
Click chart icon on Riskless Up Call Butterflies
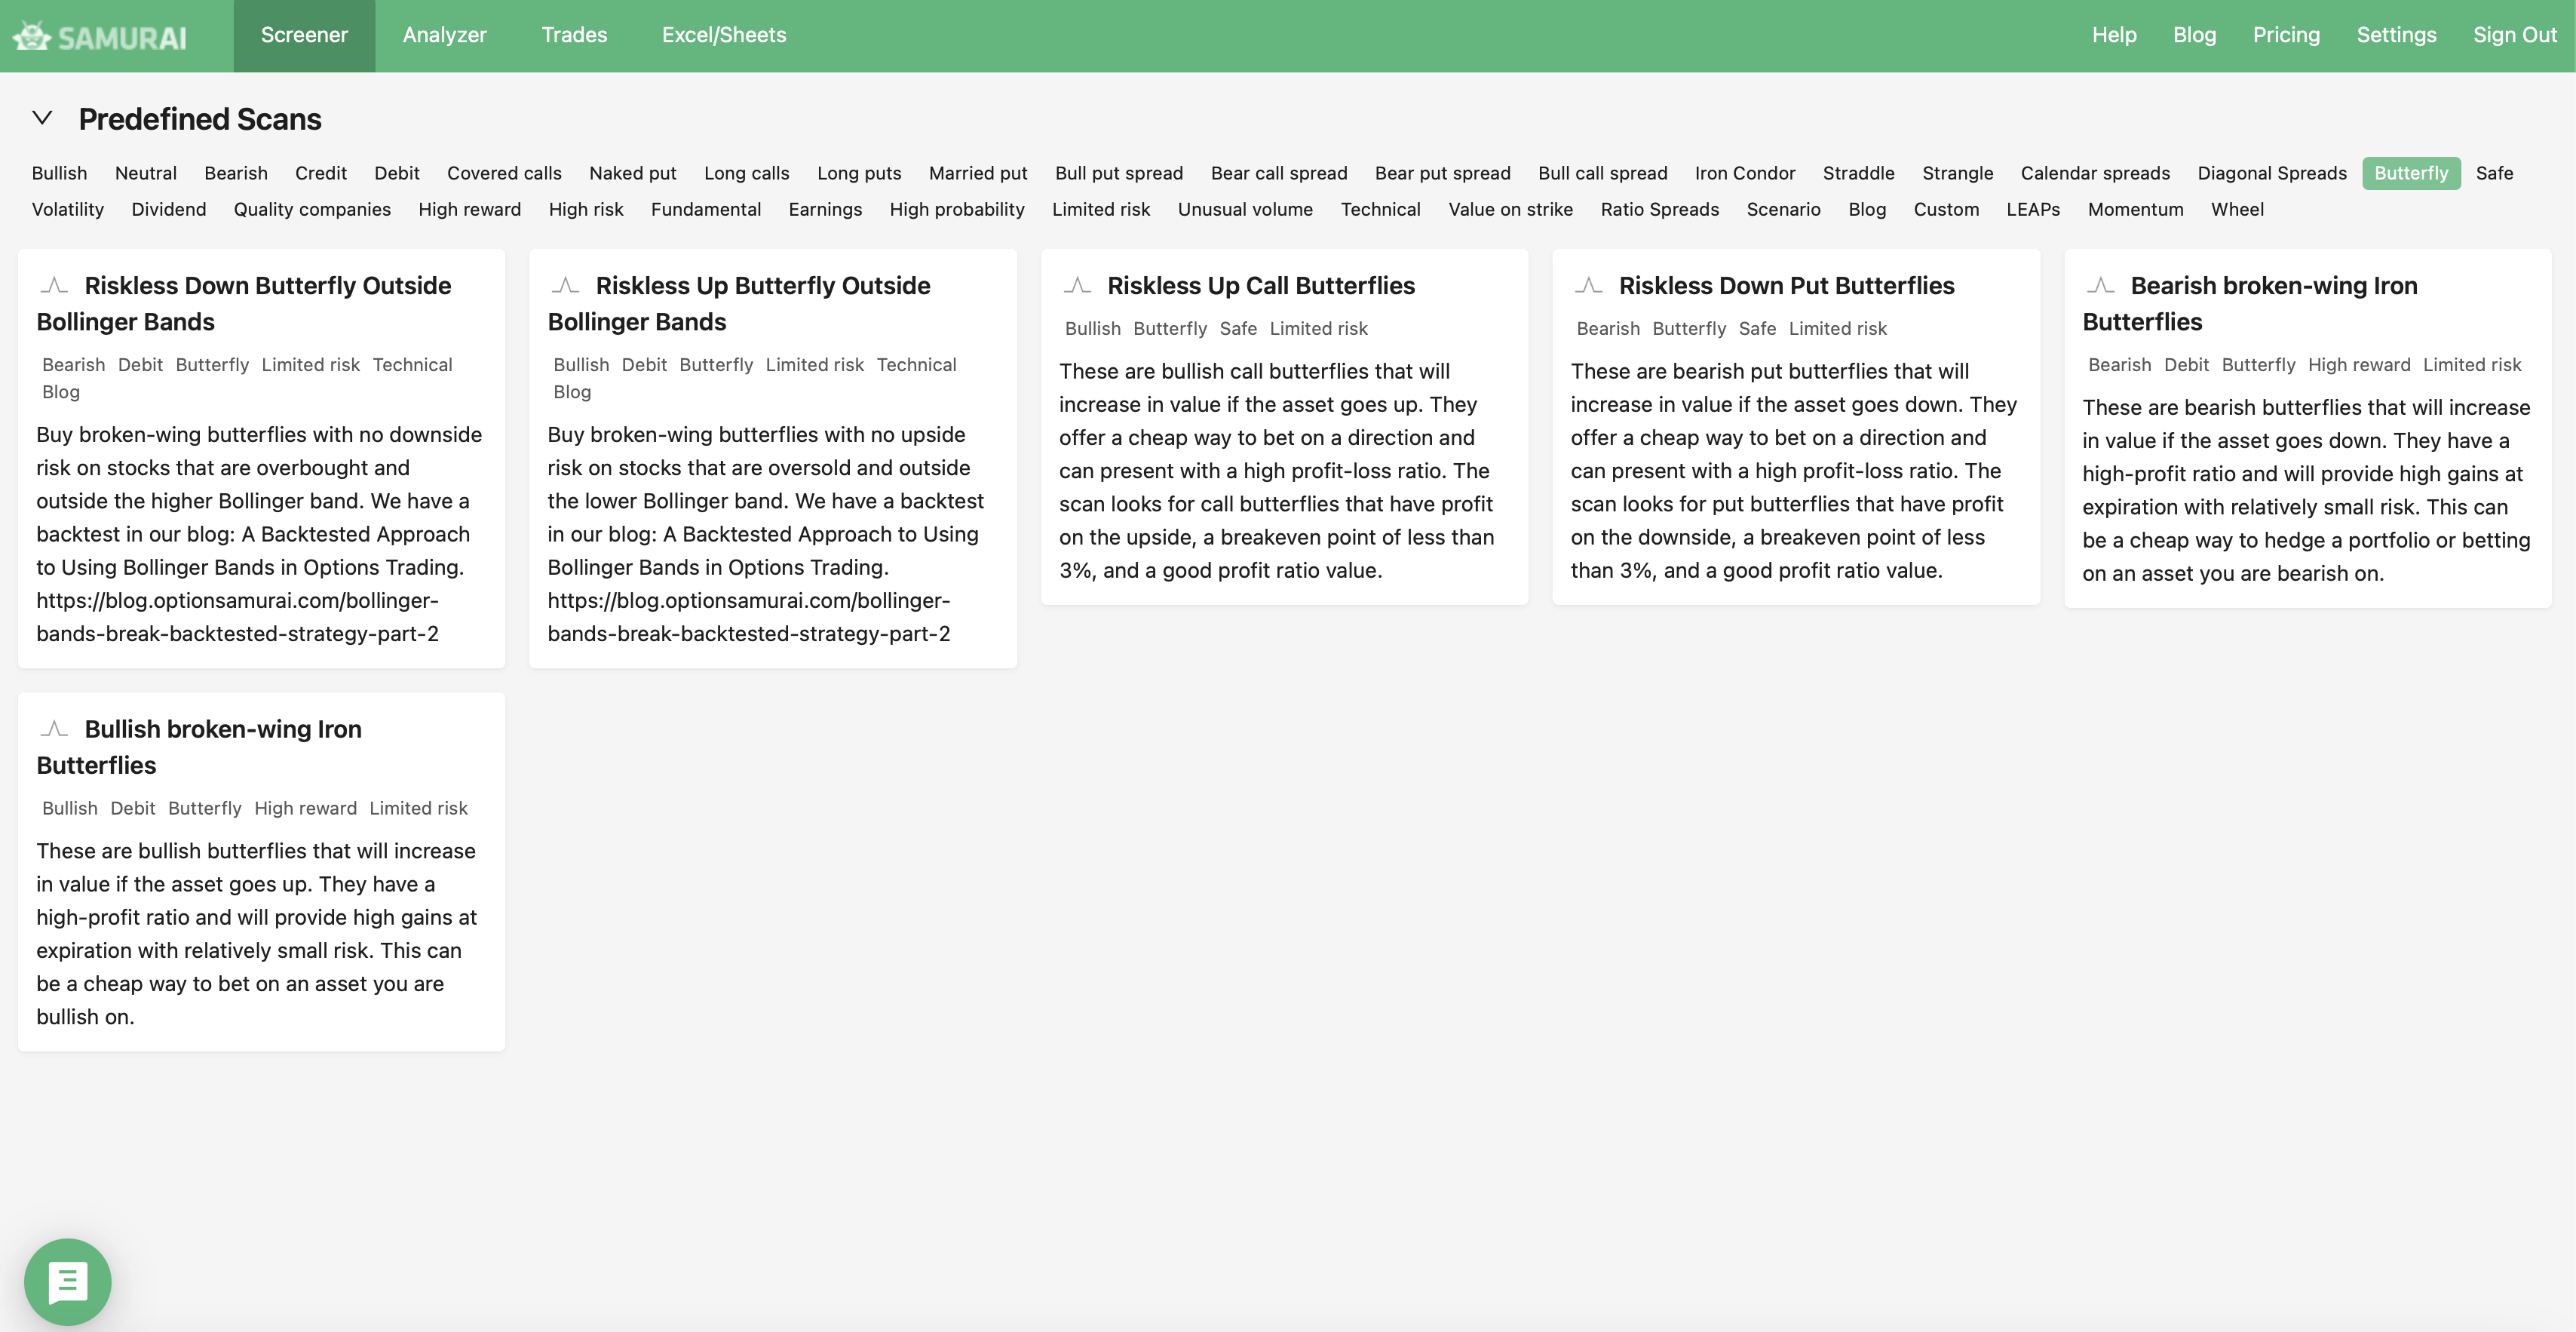coord(1077,286)
